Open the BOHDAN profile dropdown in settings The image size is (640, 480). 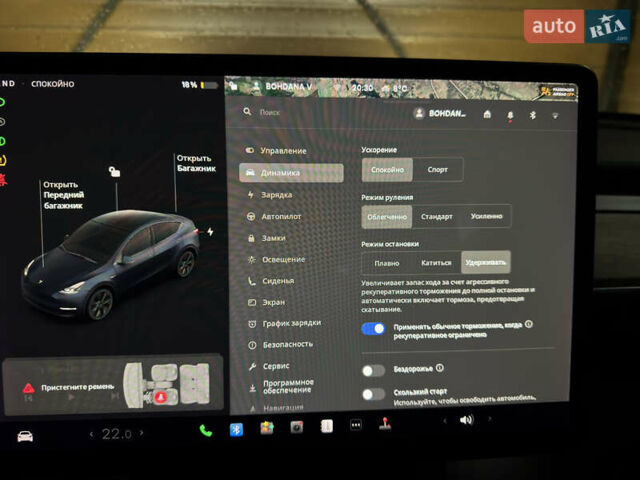coord(440,113)
